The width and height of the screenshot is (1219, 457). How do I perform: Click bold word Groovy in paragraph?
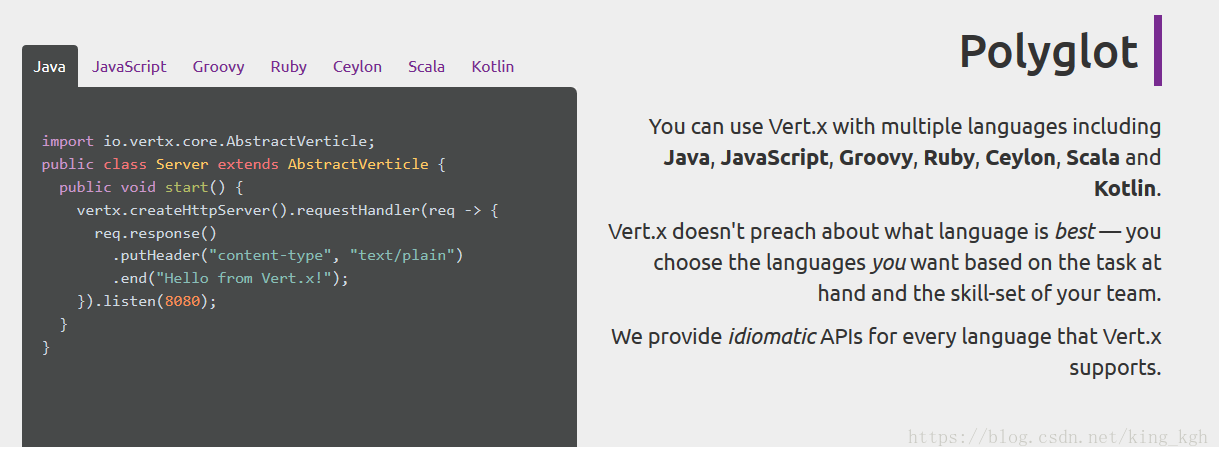876,158
